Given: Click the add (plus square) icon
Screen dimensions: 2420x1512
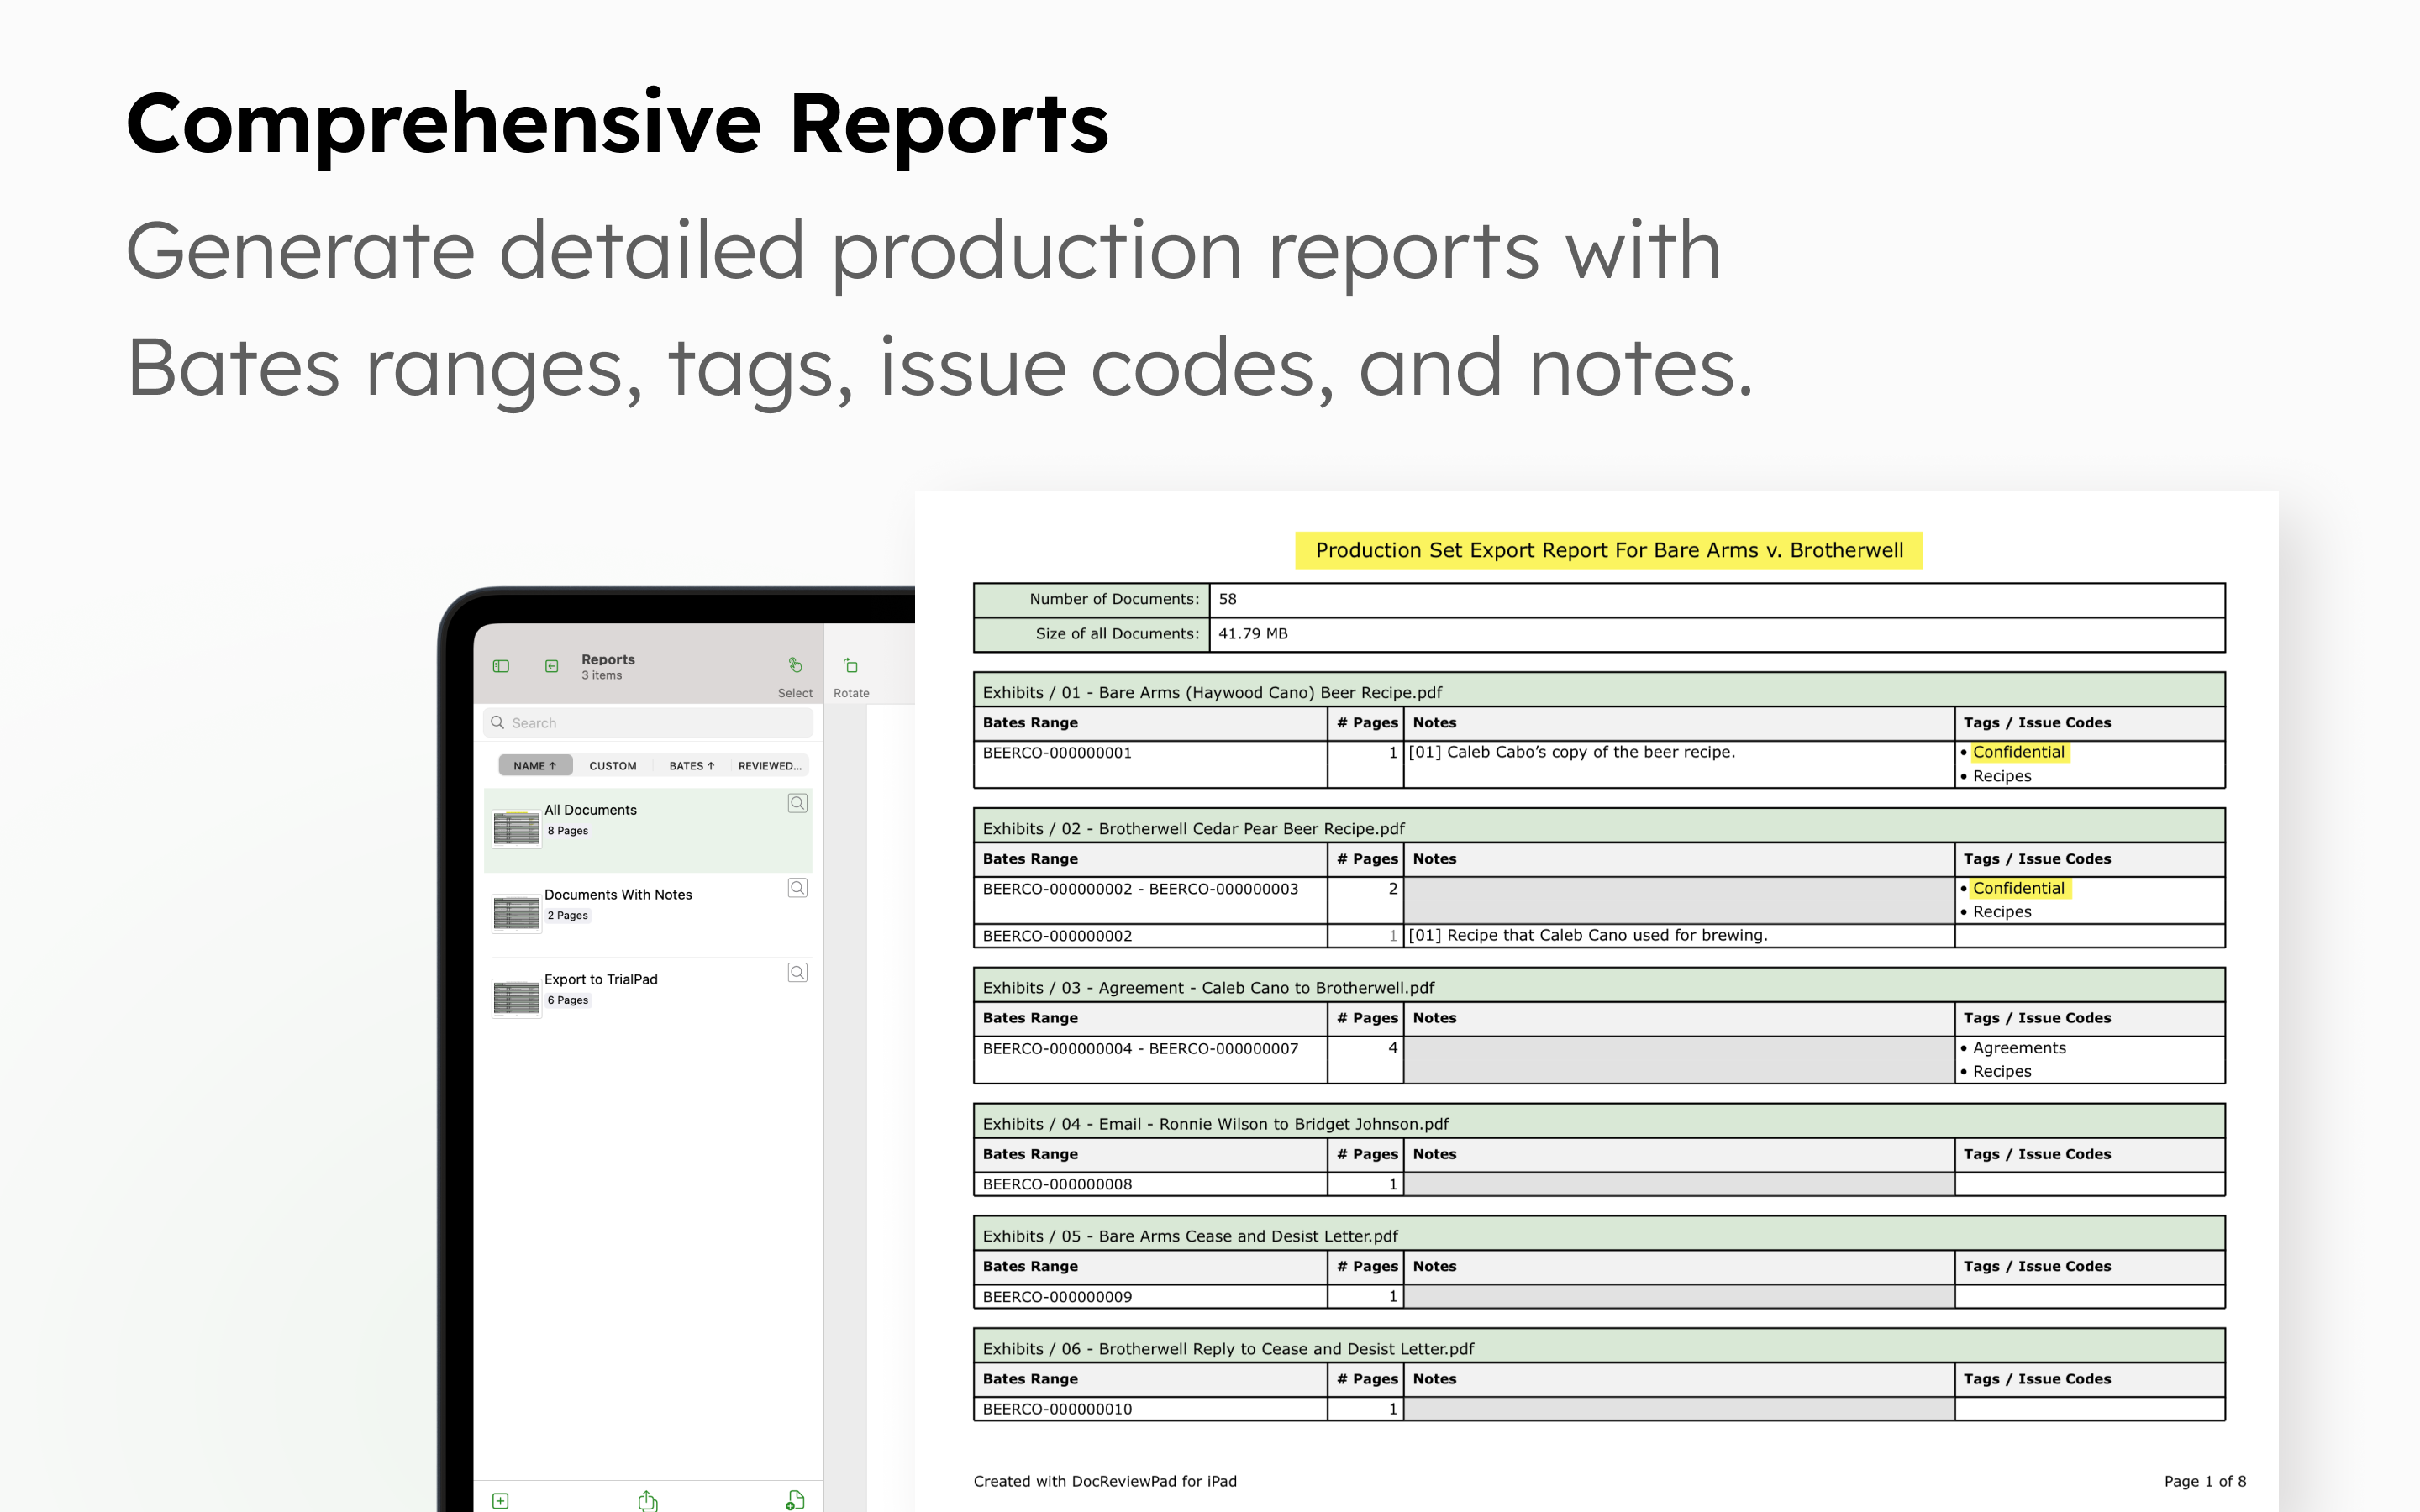Looking at the screenshot, I should point(501,1500).
